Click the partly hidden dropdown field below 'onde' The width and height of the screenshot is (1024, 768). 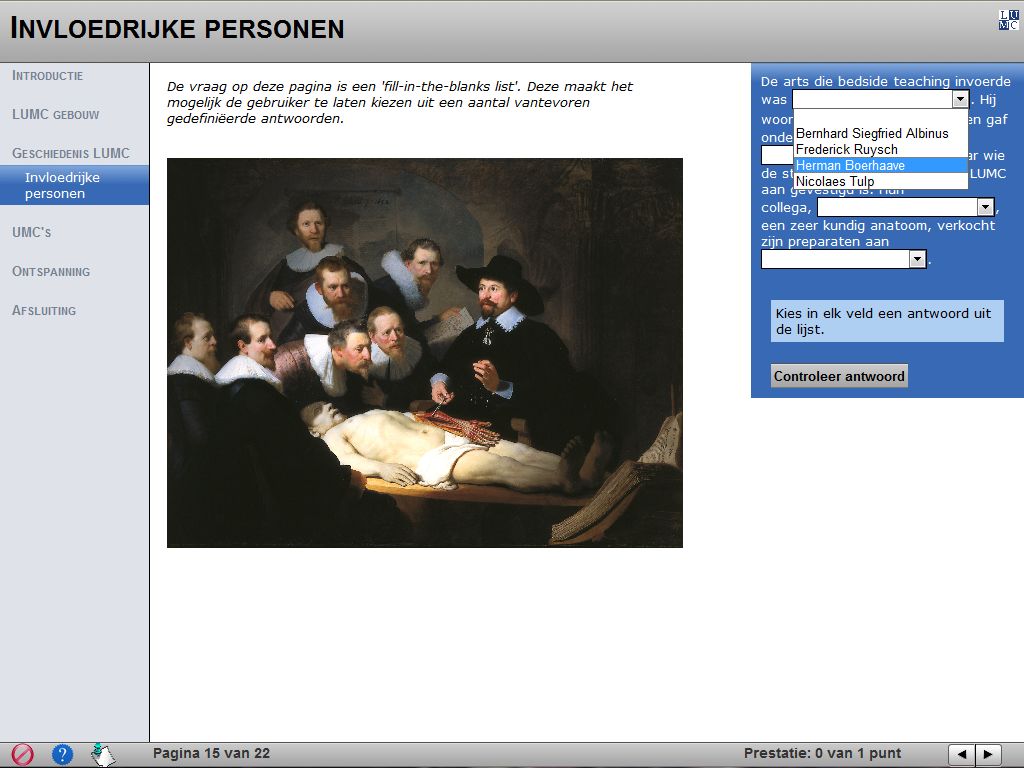777,155
